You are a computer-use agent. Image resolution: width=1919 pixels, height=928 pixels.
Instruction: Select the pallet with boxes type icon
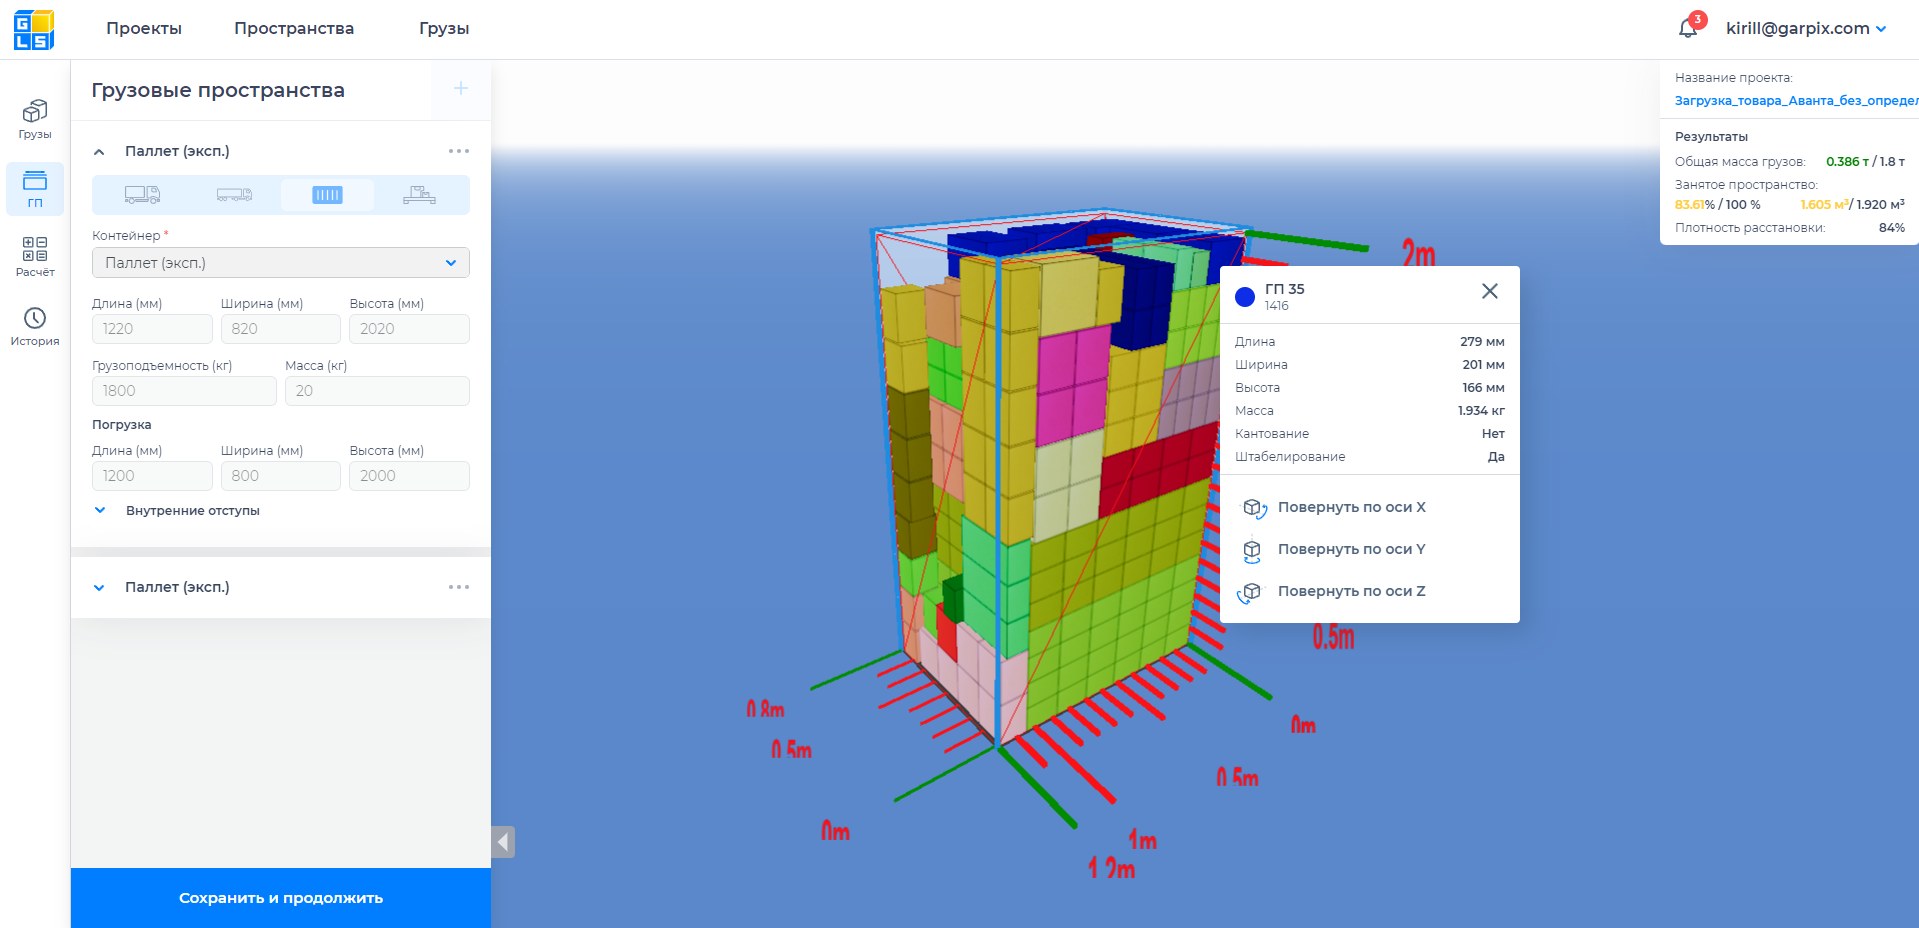tap(419, 195)
